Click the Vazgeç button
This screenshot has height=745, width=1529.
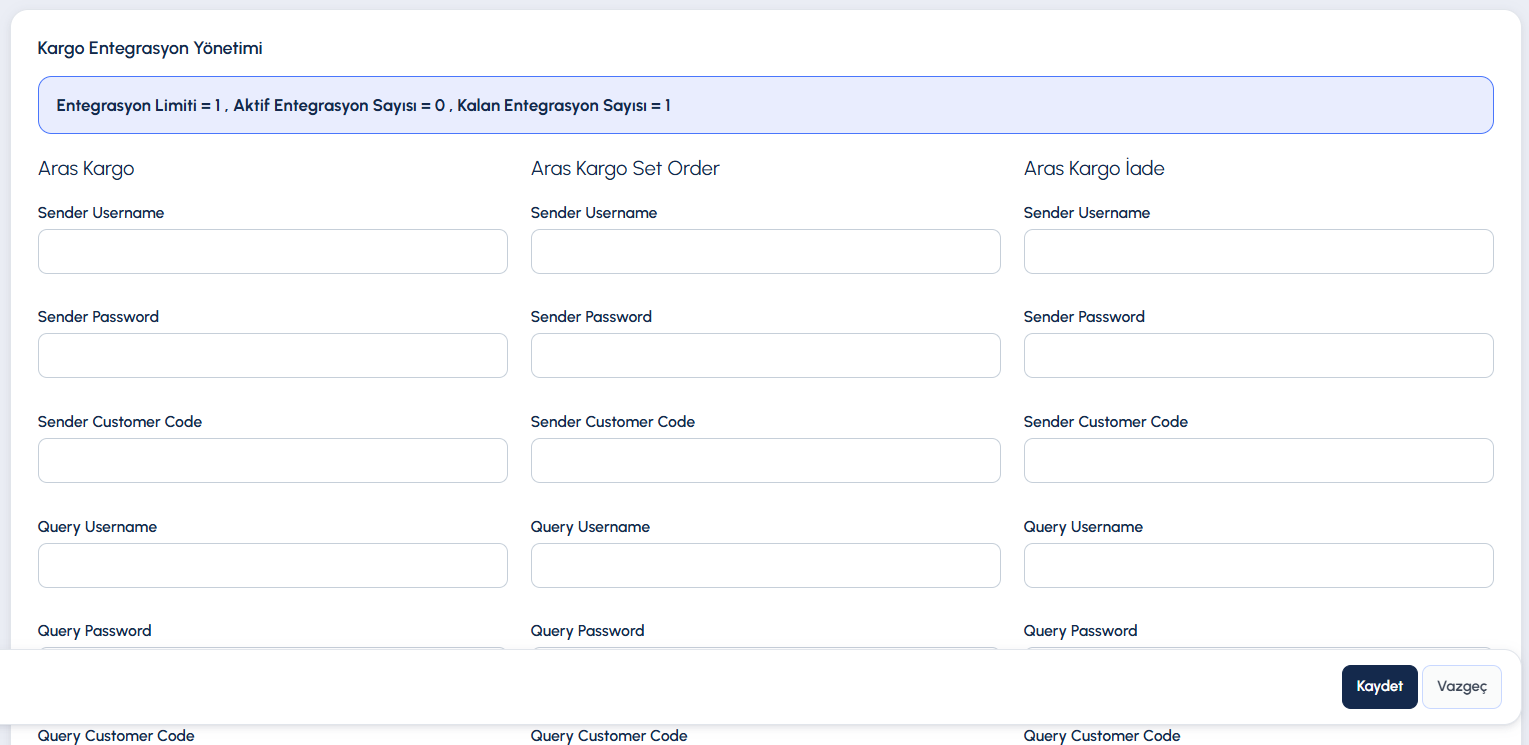point(1462,687)
